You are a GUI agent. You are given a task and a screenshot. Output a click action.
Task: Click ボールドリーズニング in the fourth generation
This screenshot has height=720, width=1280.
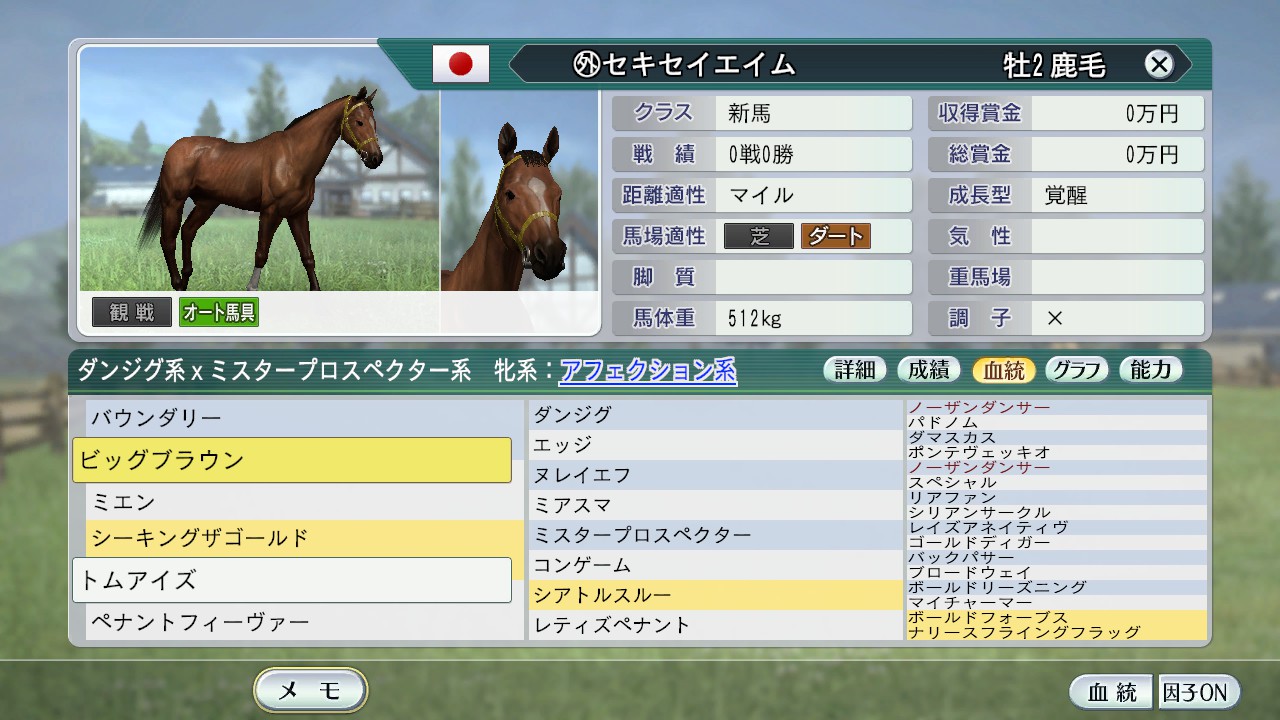1057,587
